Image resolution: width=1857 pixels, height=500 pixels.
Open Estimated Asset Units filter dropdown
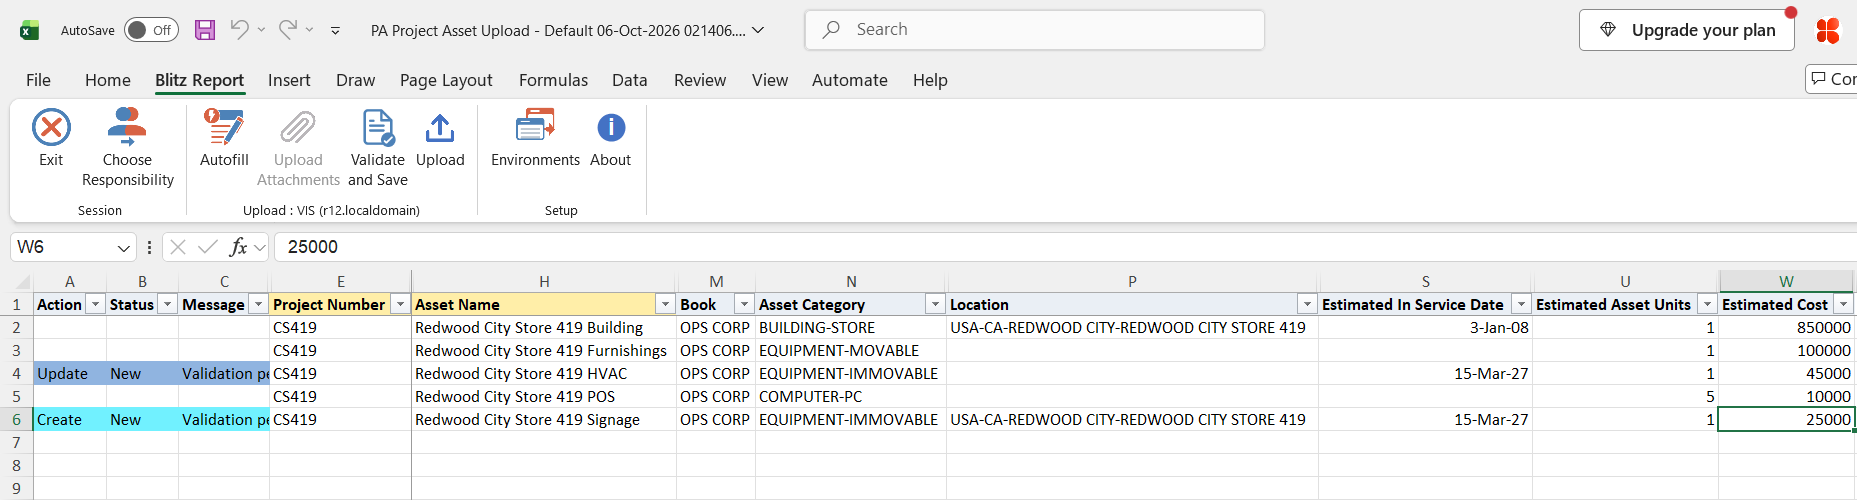[1707, 304]
